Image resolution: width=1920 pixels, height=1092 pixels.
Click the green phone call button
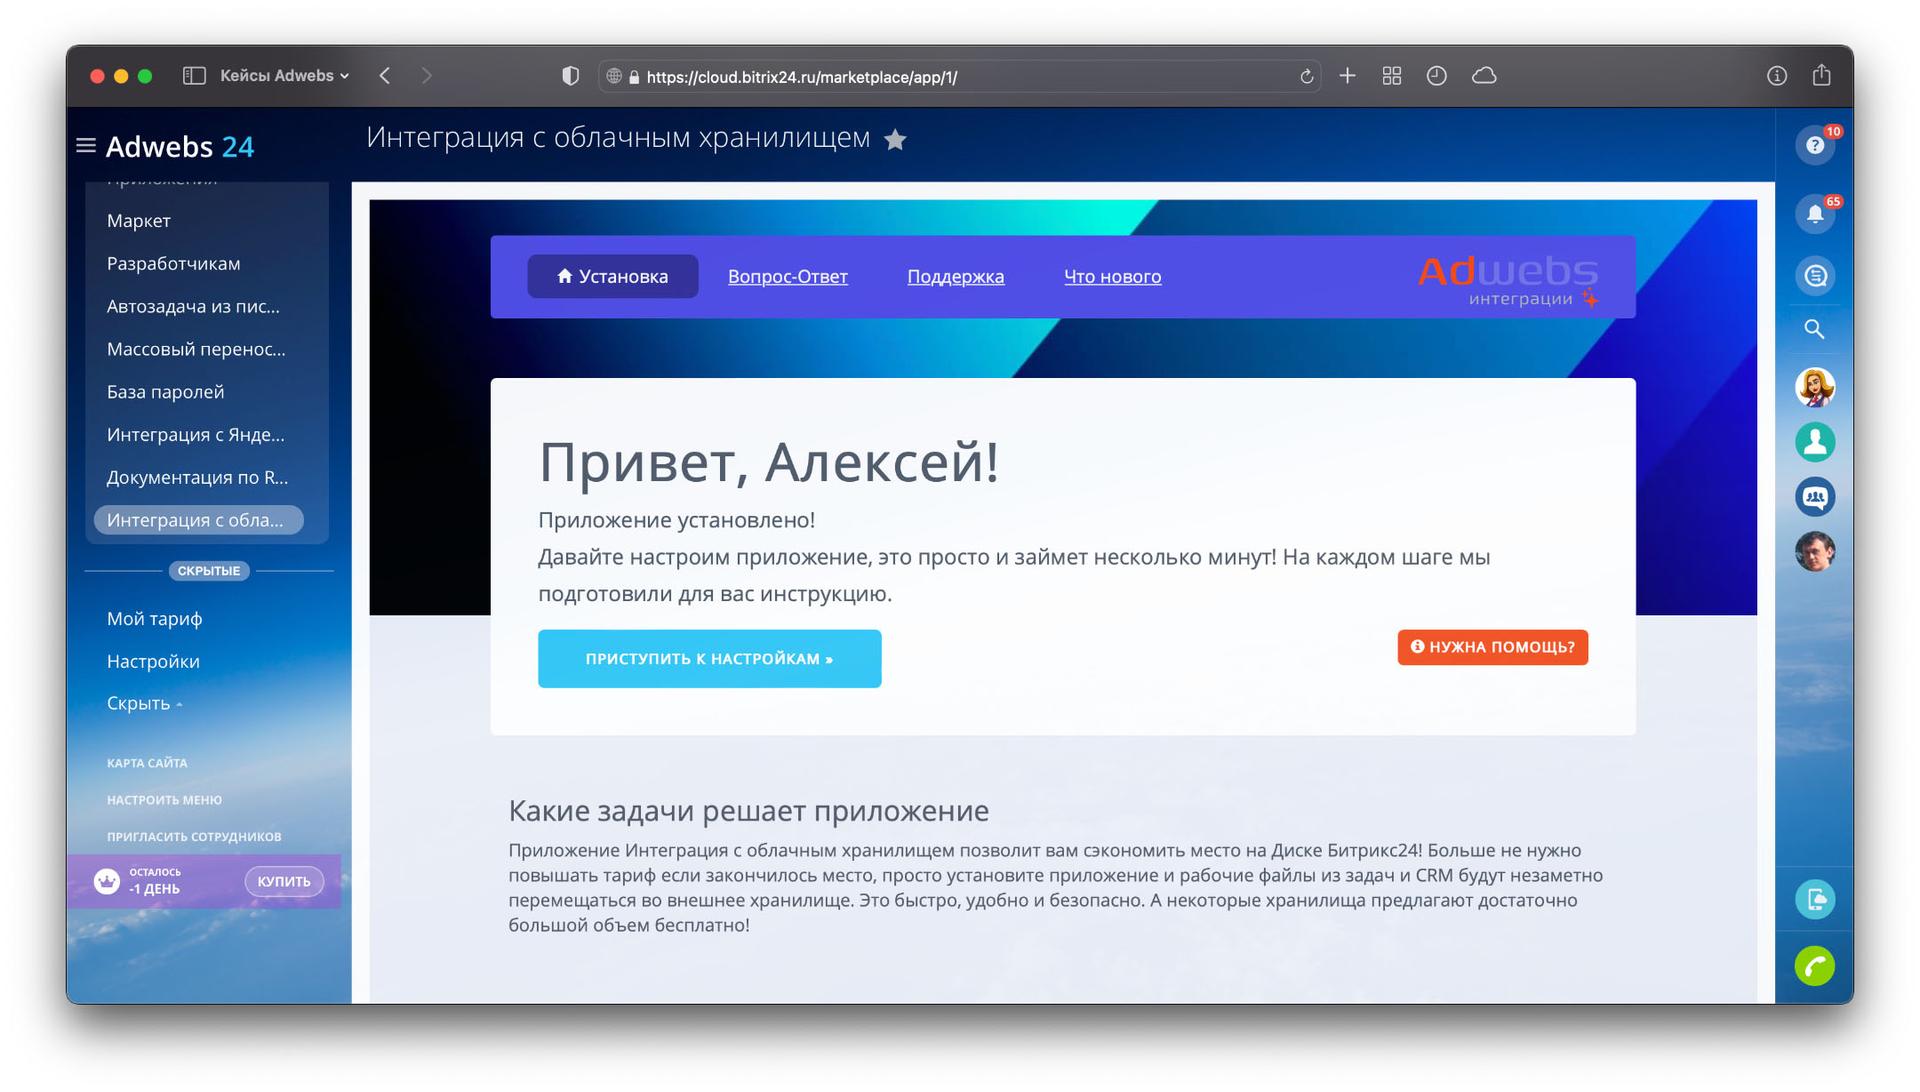[1814, 966]
